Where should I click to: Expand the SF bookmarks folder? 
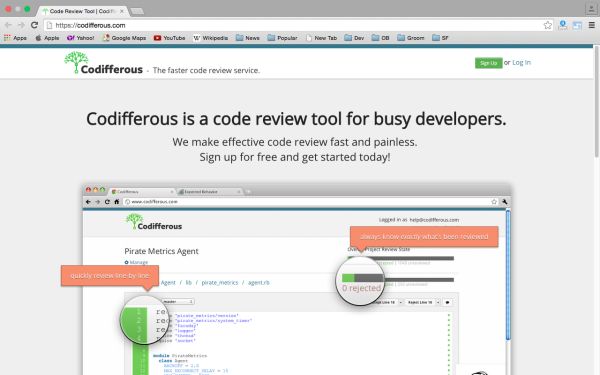pos(440,38)
